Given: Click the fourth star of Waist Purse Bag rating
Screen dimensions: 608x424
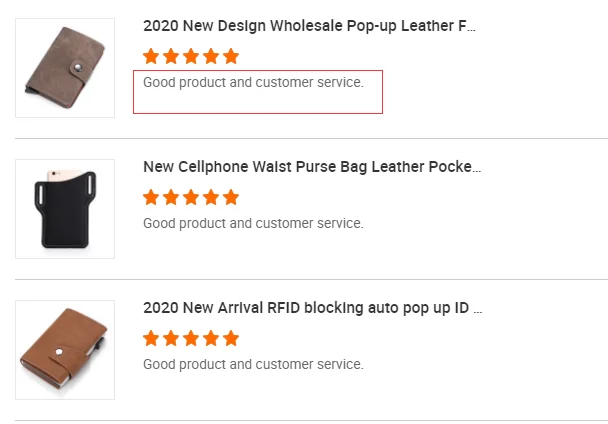Looking at the screenshot, I should coord(211,197).
